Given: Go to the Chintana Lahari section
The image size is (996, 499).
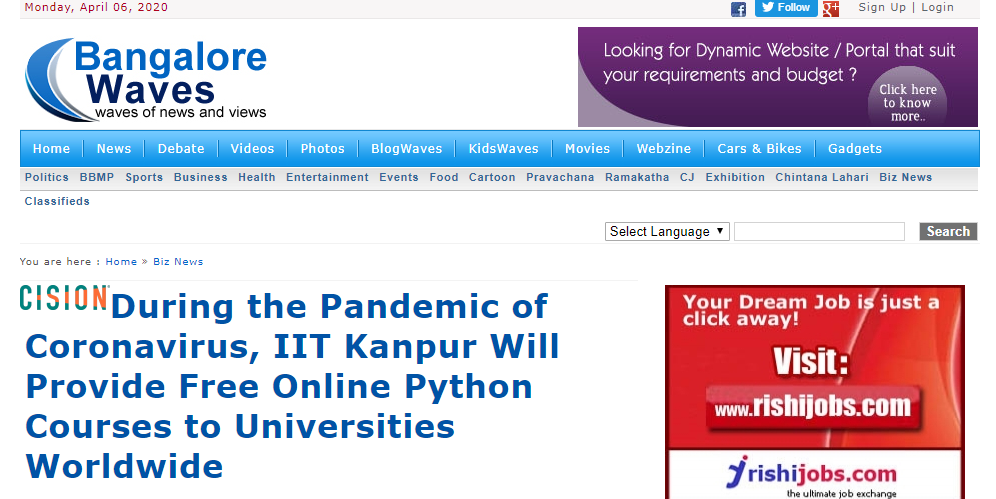Looking at the screenshot, I should (x=822, y=177).
